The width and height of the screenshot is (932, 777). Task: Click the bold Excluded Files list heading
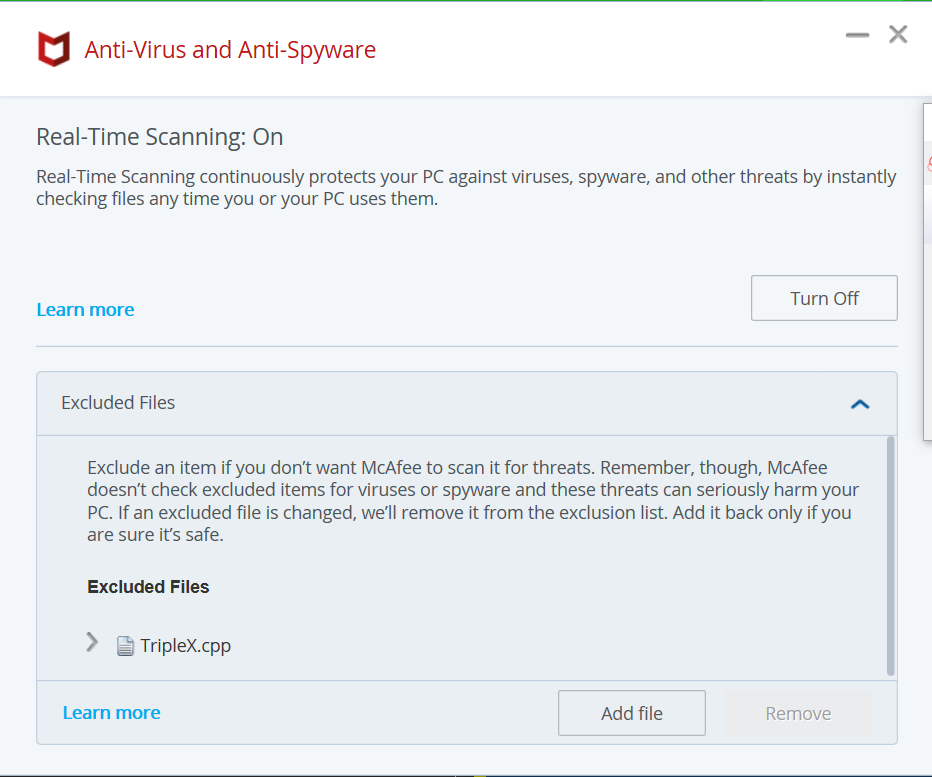click(x=148, y=587)
